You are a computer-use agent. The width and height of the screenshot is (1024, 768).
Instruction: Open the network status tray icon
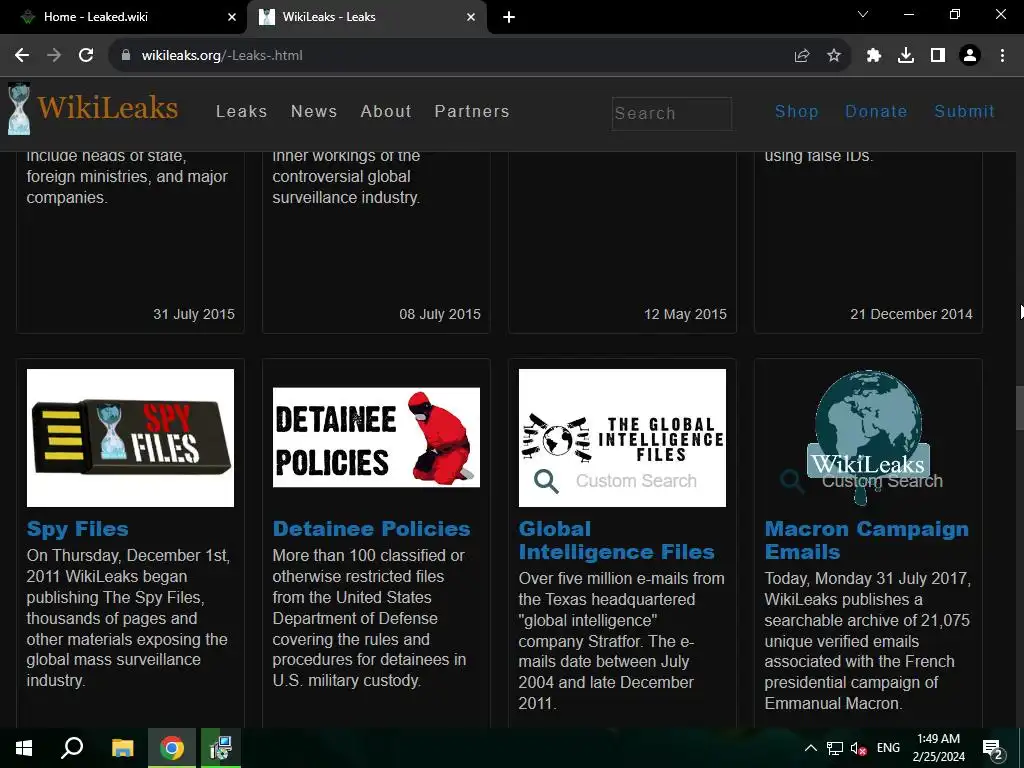coord(835,748)
